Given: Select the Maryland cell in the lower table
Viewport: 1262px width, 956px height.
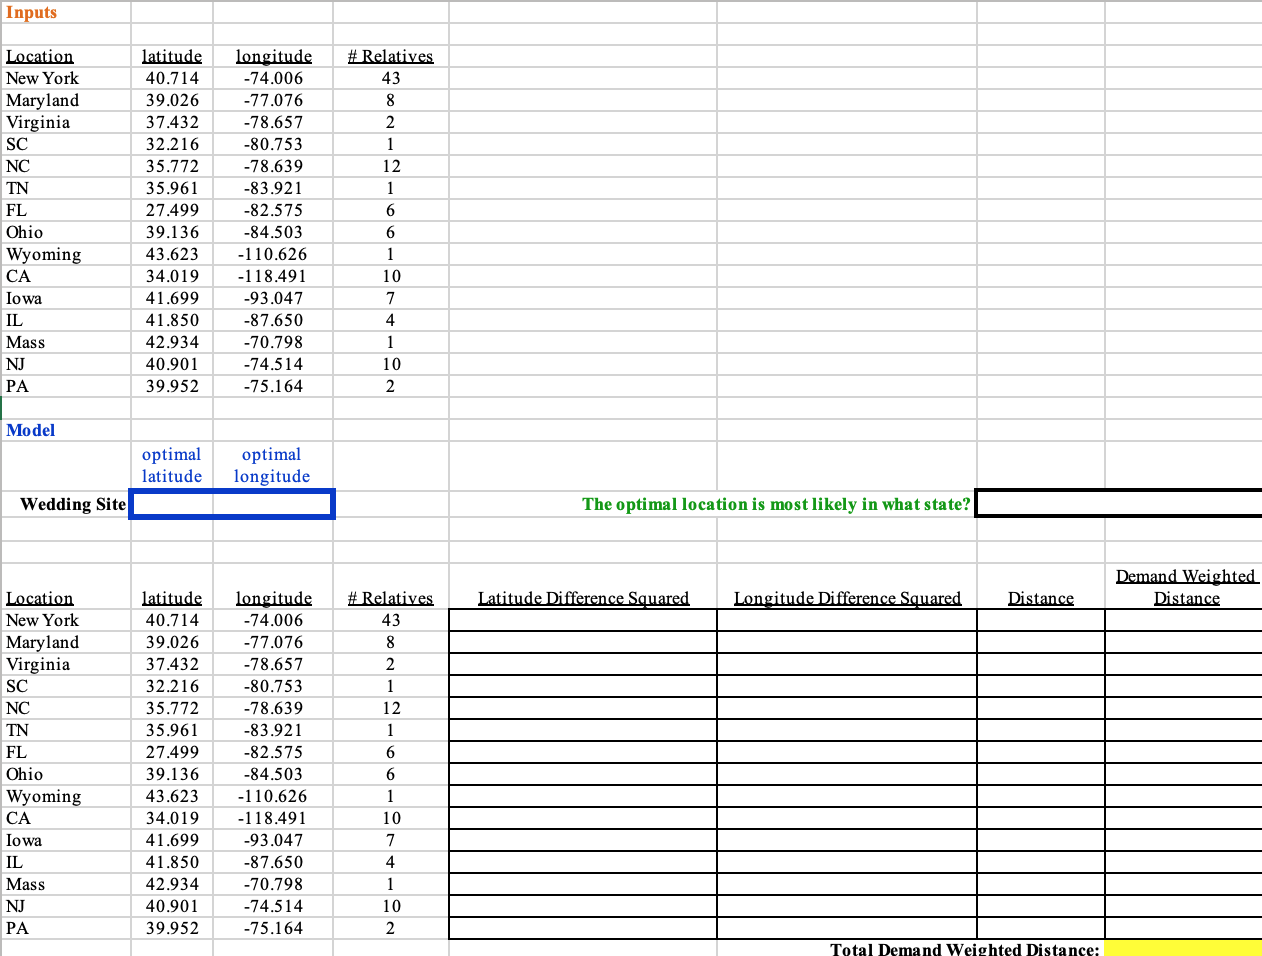Looking at the screenshot, I should [42, 642].
